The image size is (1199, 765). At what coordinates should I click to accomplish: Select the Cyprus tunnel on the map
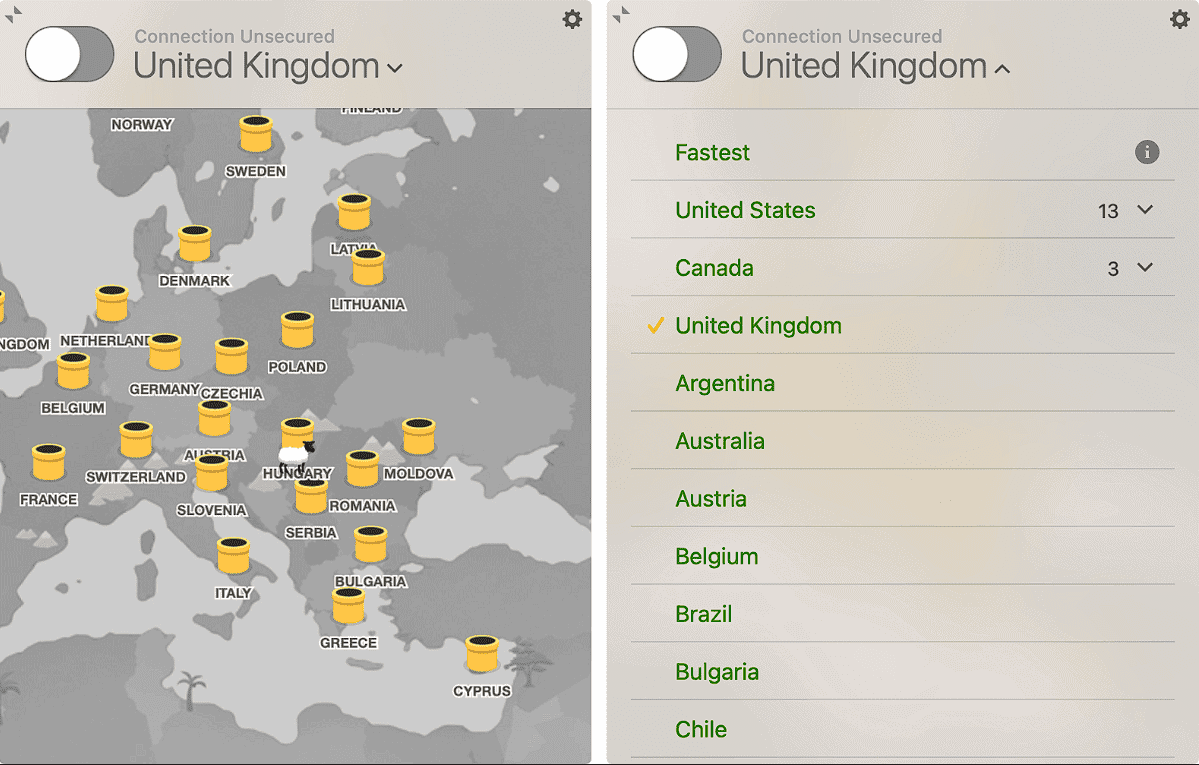(482, 653)
